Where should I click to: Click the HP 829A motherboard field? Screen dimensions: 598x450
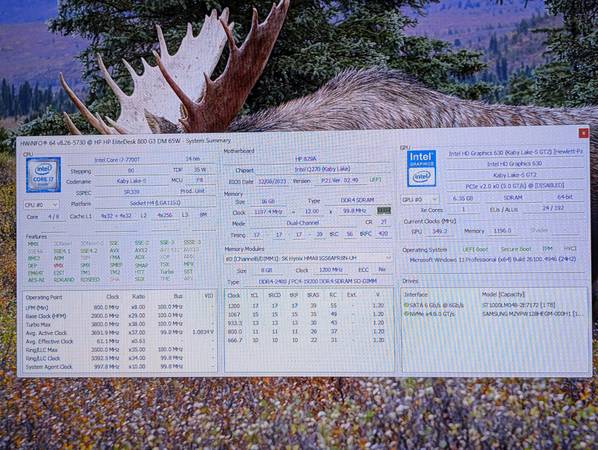click(306, 158)
